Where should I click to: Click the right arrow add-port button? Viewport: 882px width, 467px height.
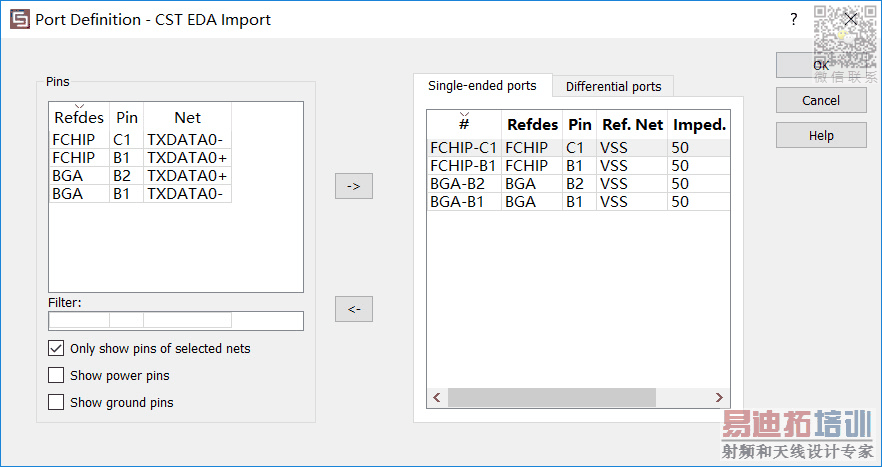(x=353, y=186)
